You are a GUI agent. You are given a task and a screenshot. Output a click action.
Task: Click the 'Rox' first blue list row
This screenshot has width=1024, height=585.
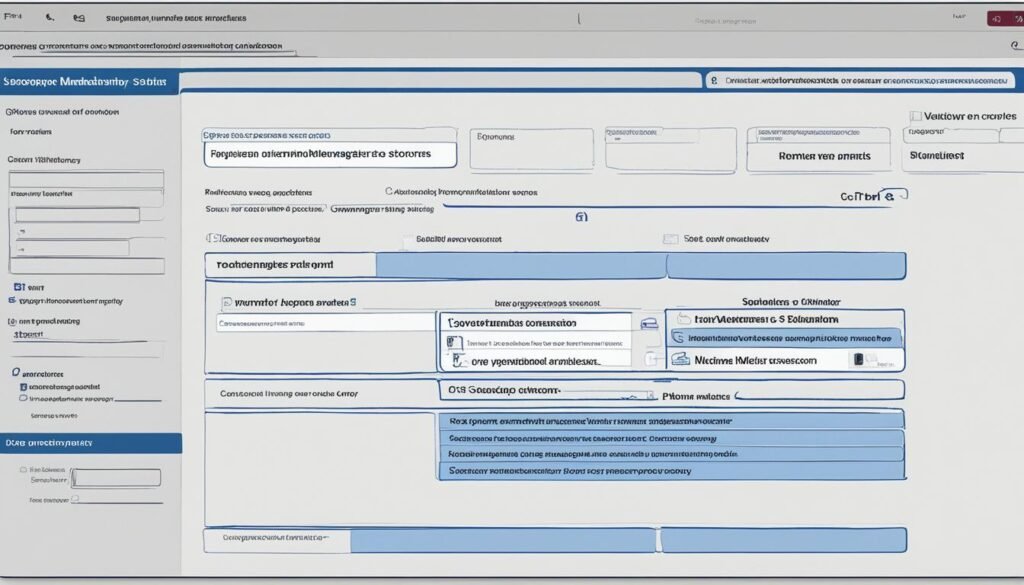670,421
